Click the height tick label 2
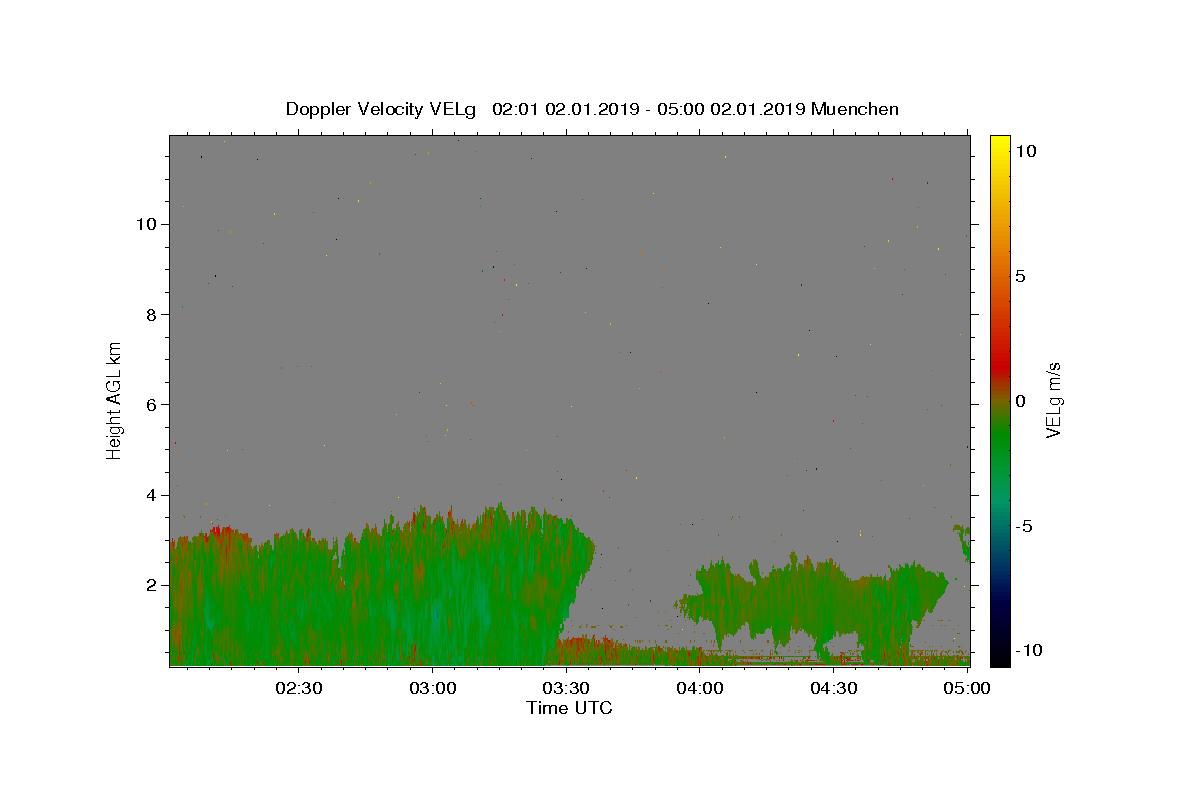Viewport: 1200px width, 800px height. tap(151, 585)
